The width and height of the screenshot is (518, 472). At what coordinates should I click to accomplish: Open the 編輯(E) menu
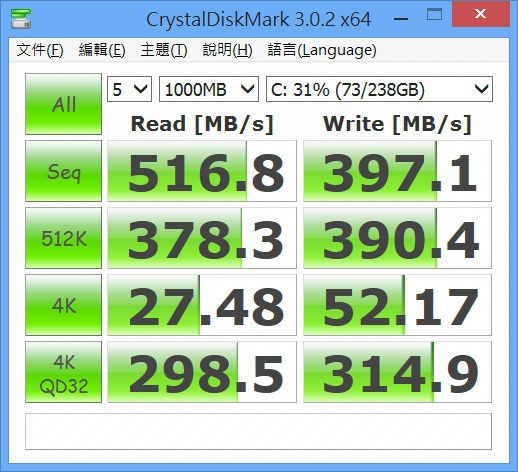click(x=102, y=50)
